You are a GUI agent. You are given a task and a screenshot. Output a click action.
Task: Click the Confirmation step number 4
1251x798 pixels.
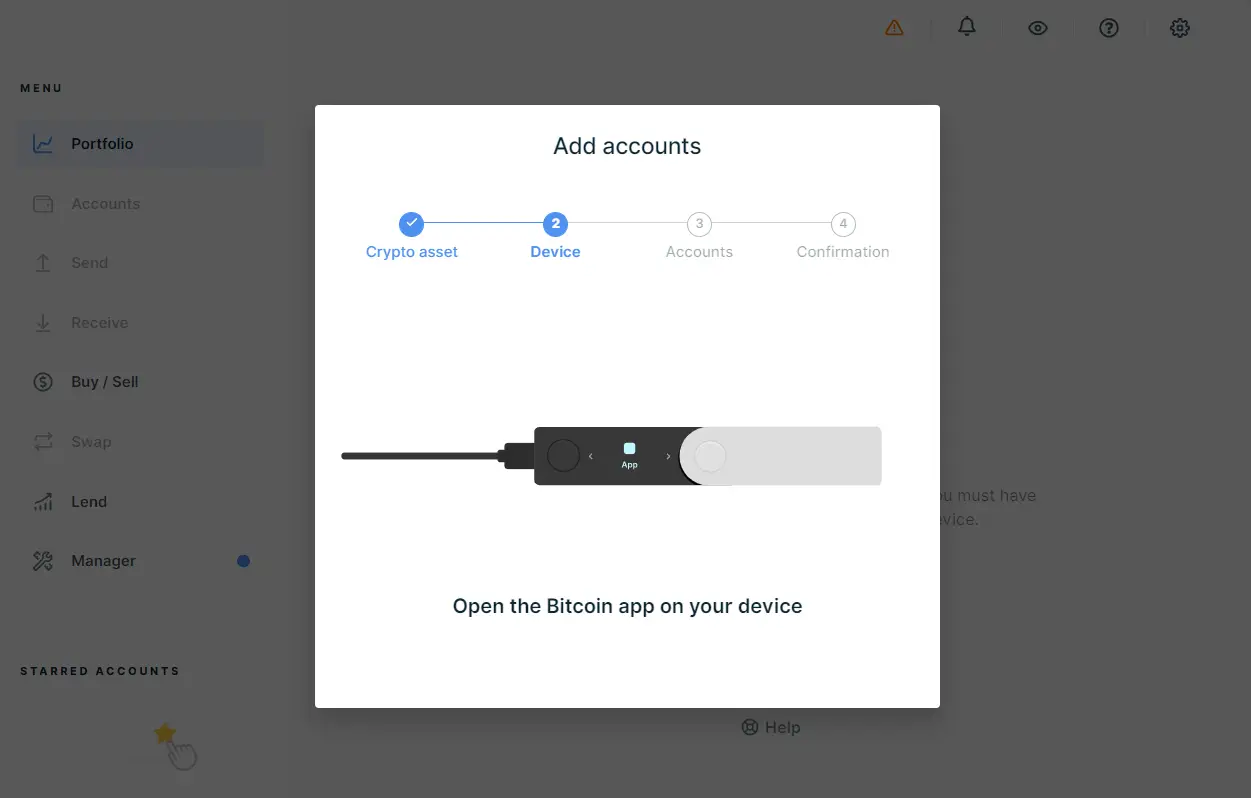(843, 223)
